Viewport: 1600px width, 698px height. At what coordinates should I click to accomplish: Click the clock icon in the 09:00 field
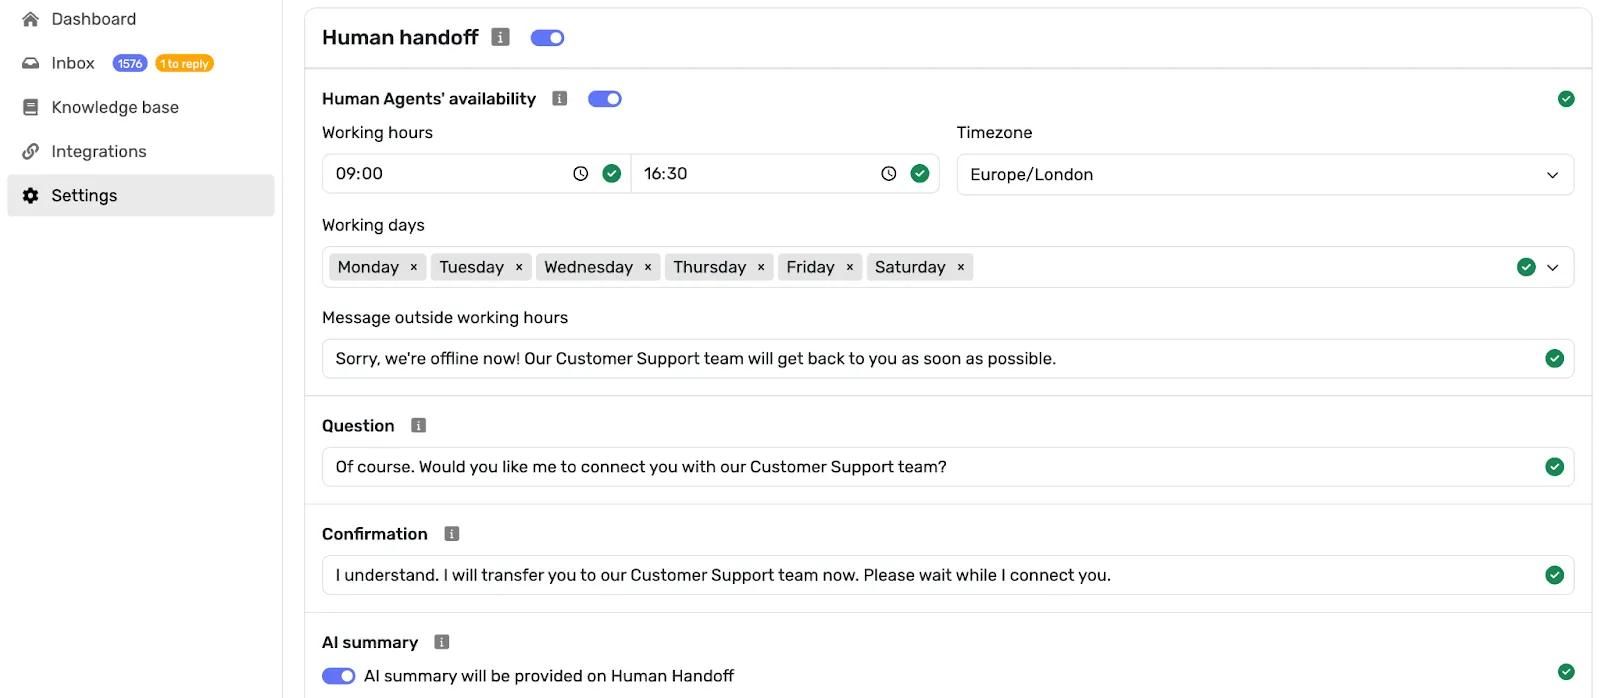coord(580,174)
